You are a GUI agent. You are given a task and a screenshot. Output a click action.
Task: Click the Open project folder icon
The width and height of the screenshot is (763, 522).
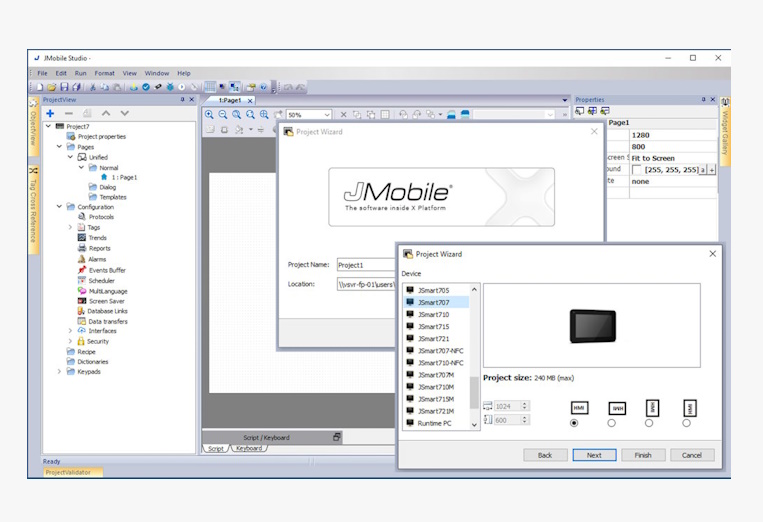[52, 87]
